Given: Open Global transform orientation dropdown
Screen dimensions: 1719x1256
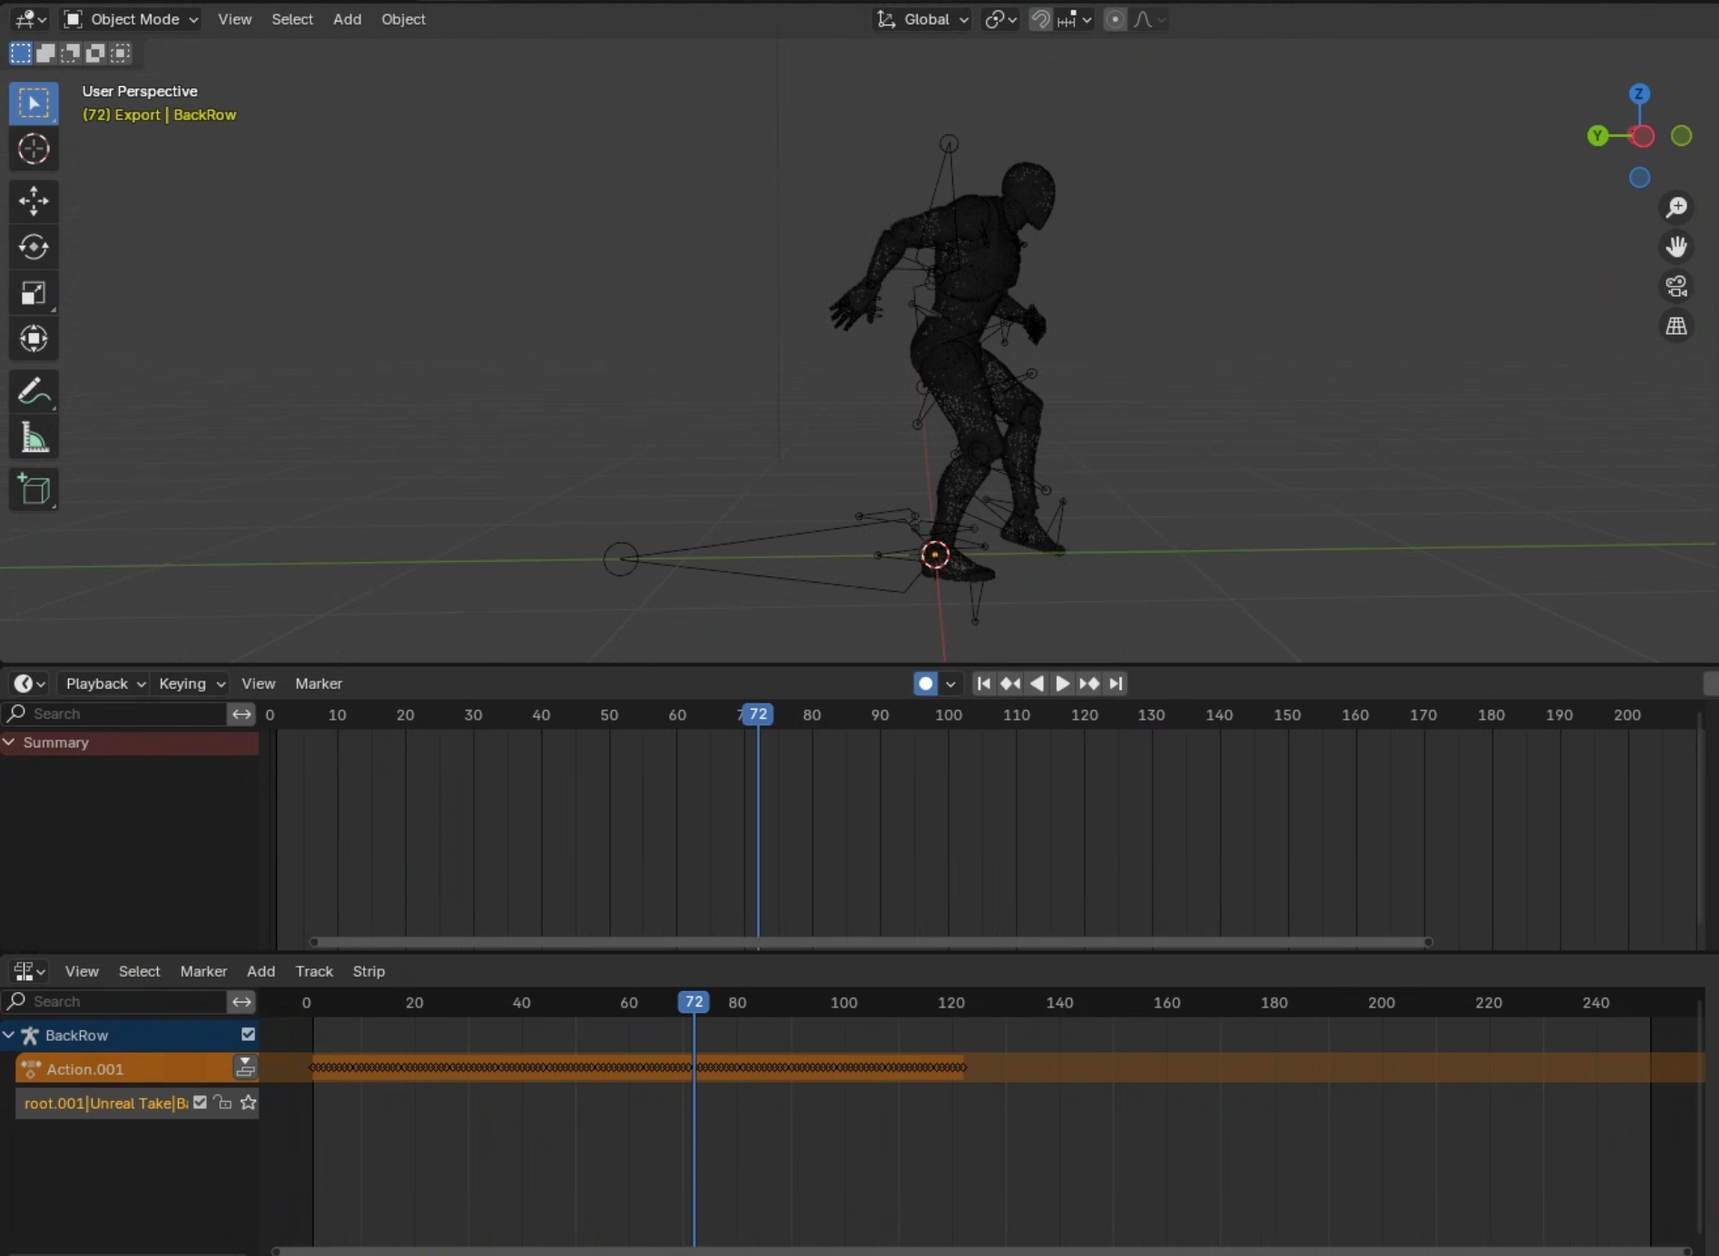Looking at the screenshot, I should pos(923,19).
